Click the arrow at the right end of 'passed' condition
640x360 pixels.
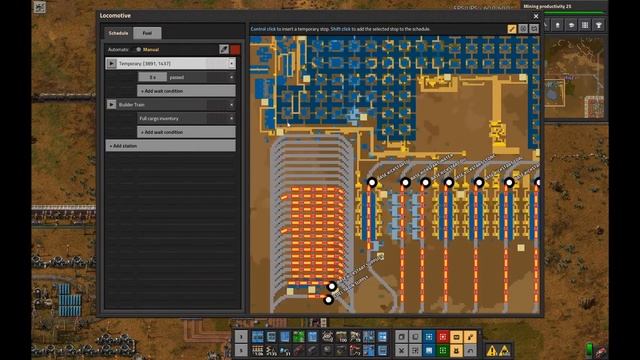231,77
